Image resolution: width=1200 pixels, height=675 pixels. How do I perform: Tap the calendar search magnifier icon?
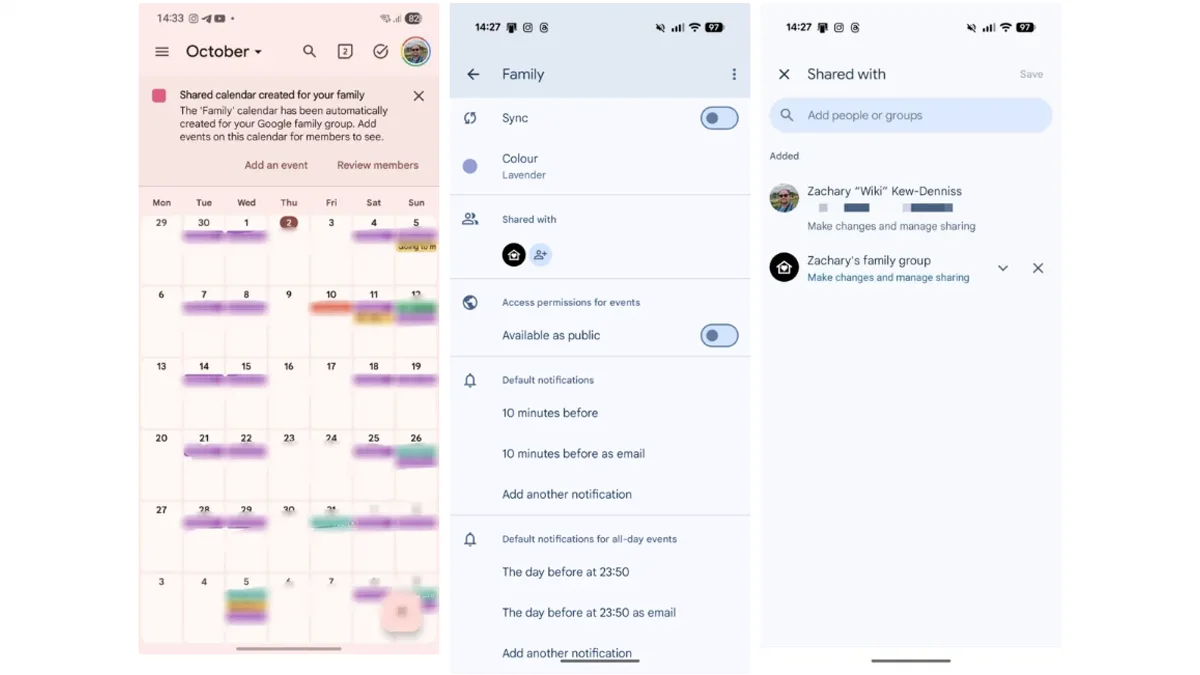click(310, 51)
